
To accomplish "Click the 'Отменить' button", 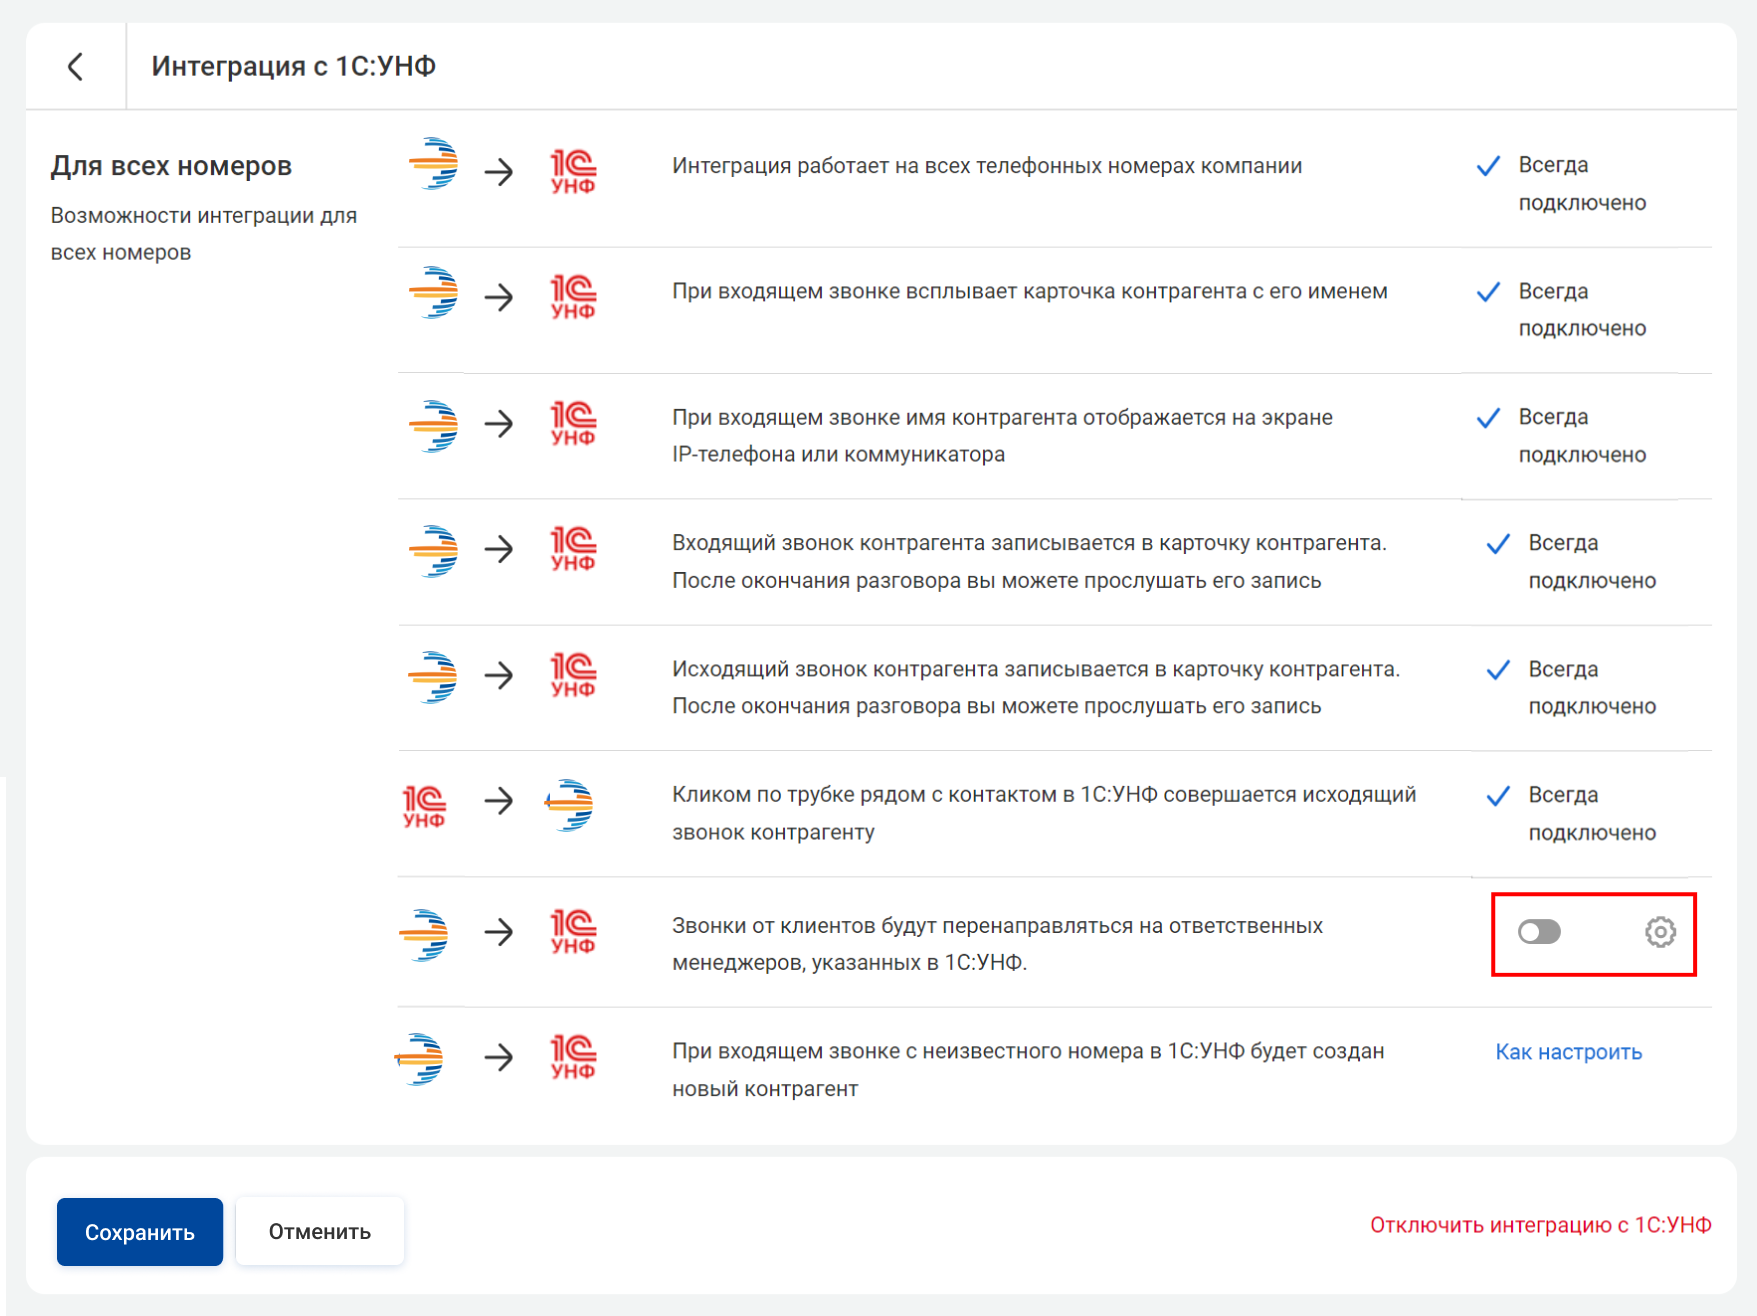I will point(320,1232).
